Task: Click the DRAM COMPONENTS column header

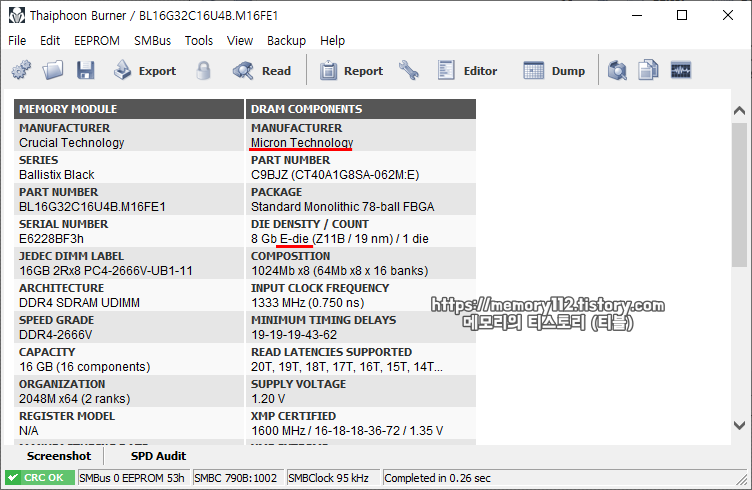Action: pos(361,109)
